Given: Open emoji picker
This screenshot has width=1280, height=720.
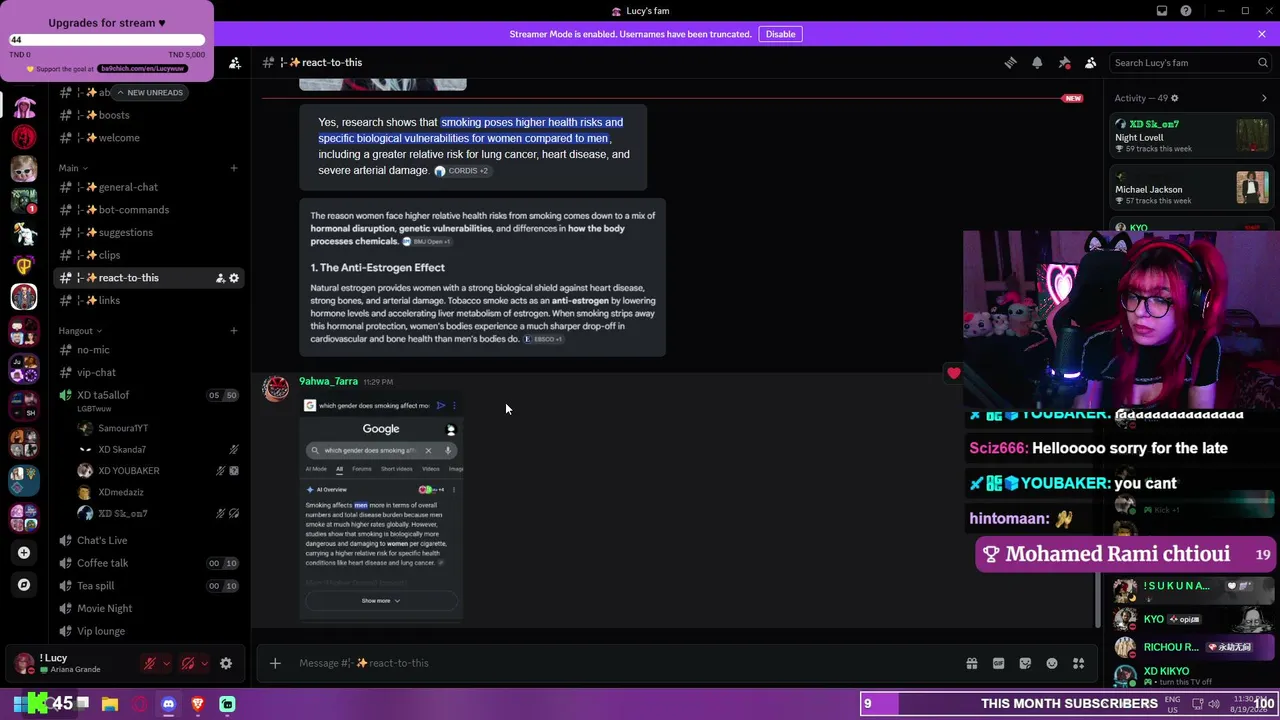Looking at the screenshot, I should [1052, 663].
